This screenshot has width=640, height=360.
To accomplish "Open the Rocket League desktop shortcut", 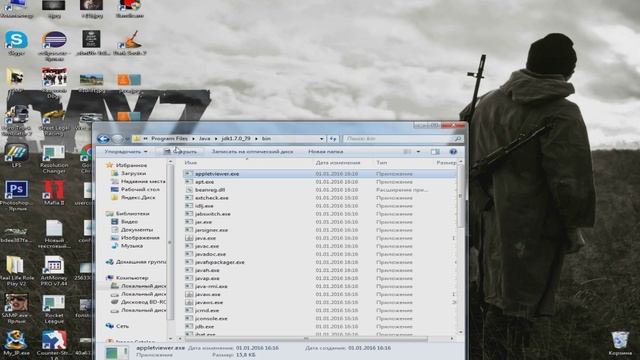I will pyautogui.click(x=54, y=308).
